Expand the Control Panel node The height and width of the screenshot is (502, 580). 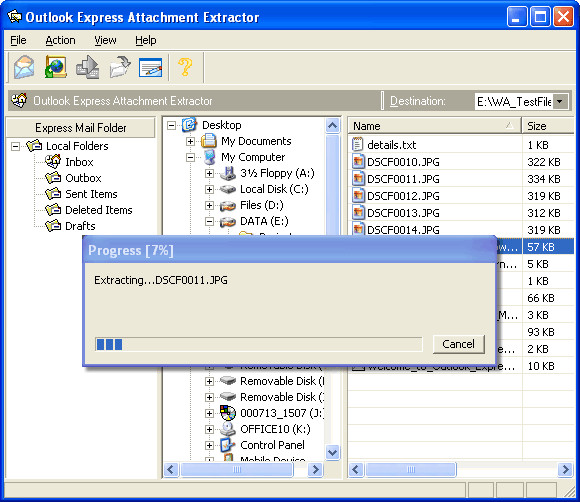pyautogui.click(x=209, y=445)
